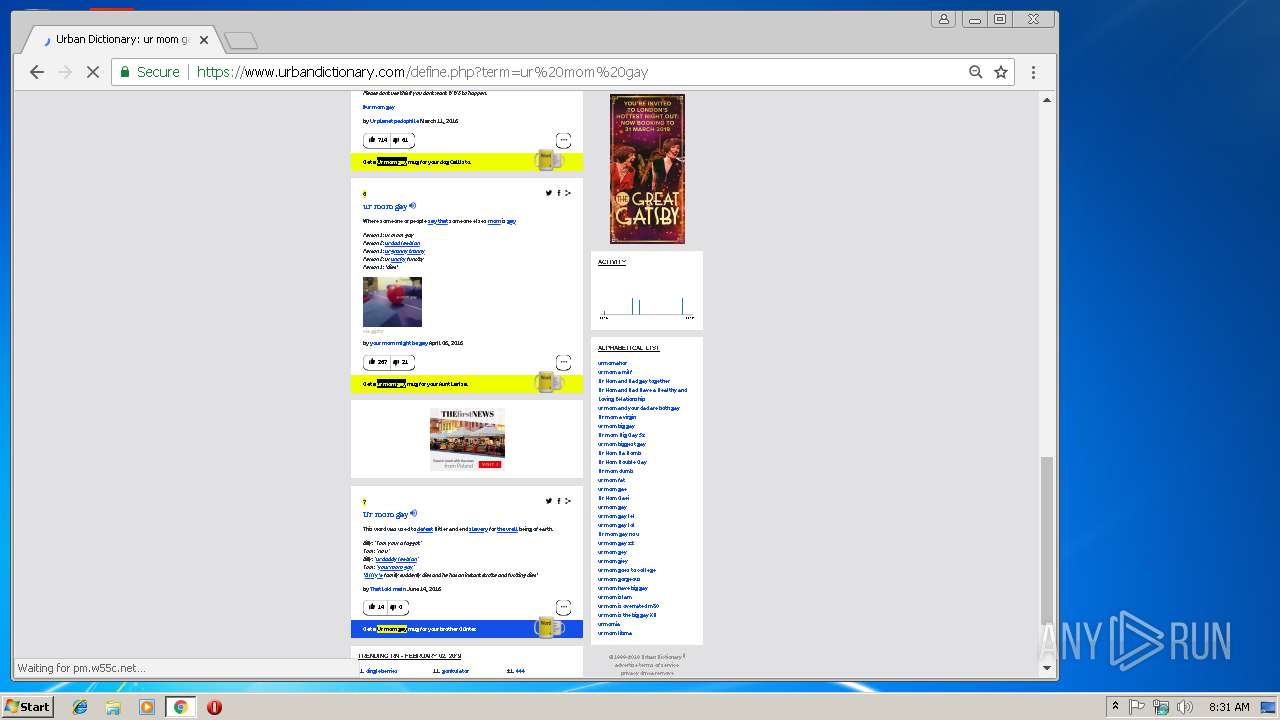Share definition 6 on Facebook
Screen dimensions: 1280x720
pos(558,193)
